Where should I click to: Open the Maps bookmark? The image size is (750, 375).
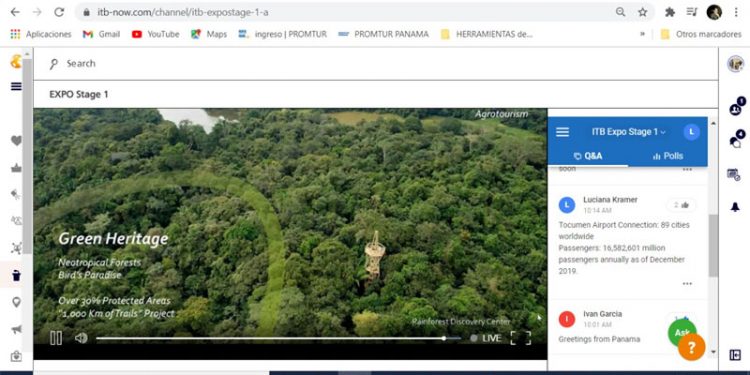tap(209, 34)
